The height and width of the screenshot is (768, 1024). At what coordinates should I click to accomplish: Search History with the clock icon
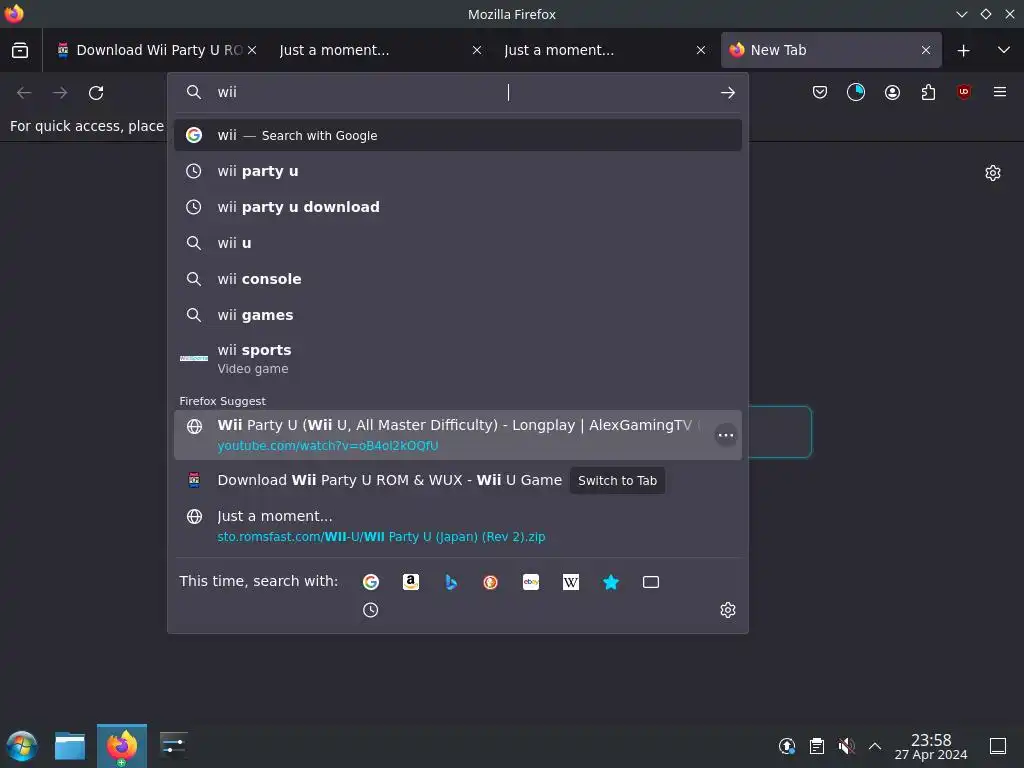pos(371,610)
